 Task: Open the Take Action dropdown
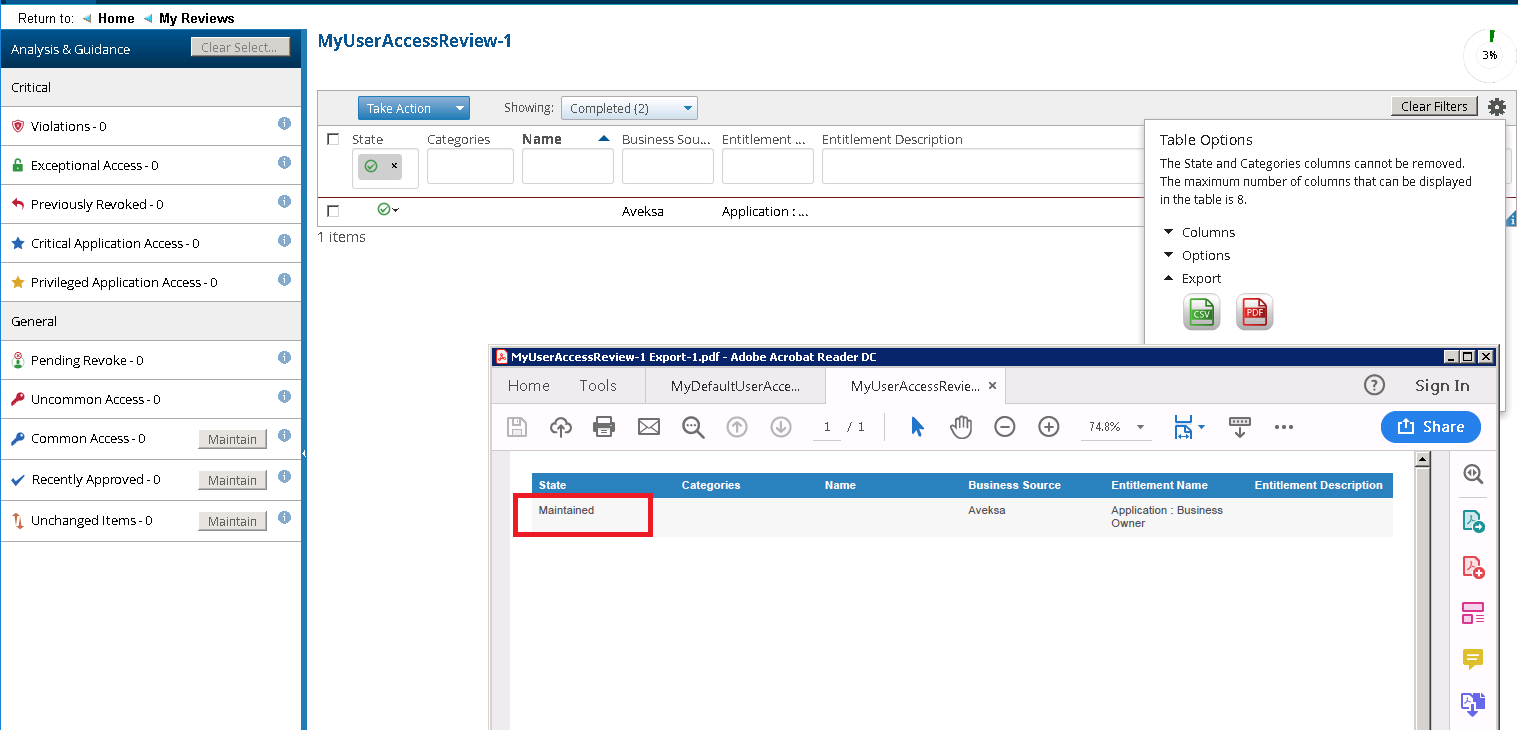(x=413, y=107)
